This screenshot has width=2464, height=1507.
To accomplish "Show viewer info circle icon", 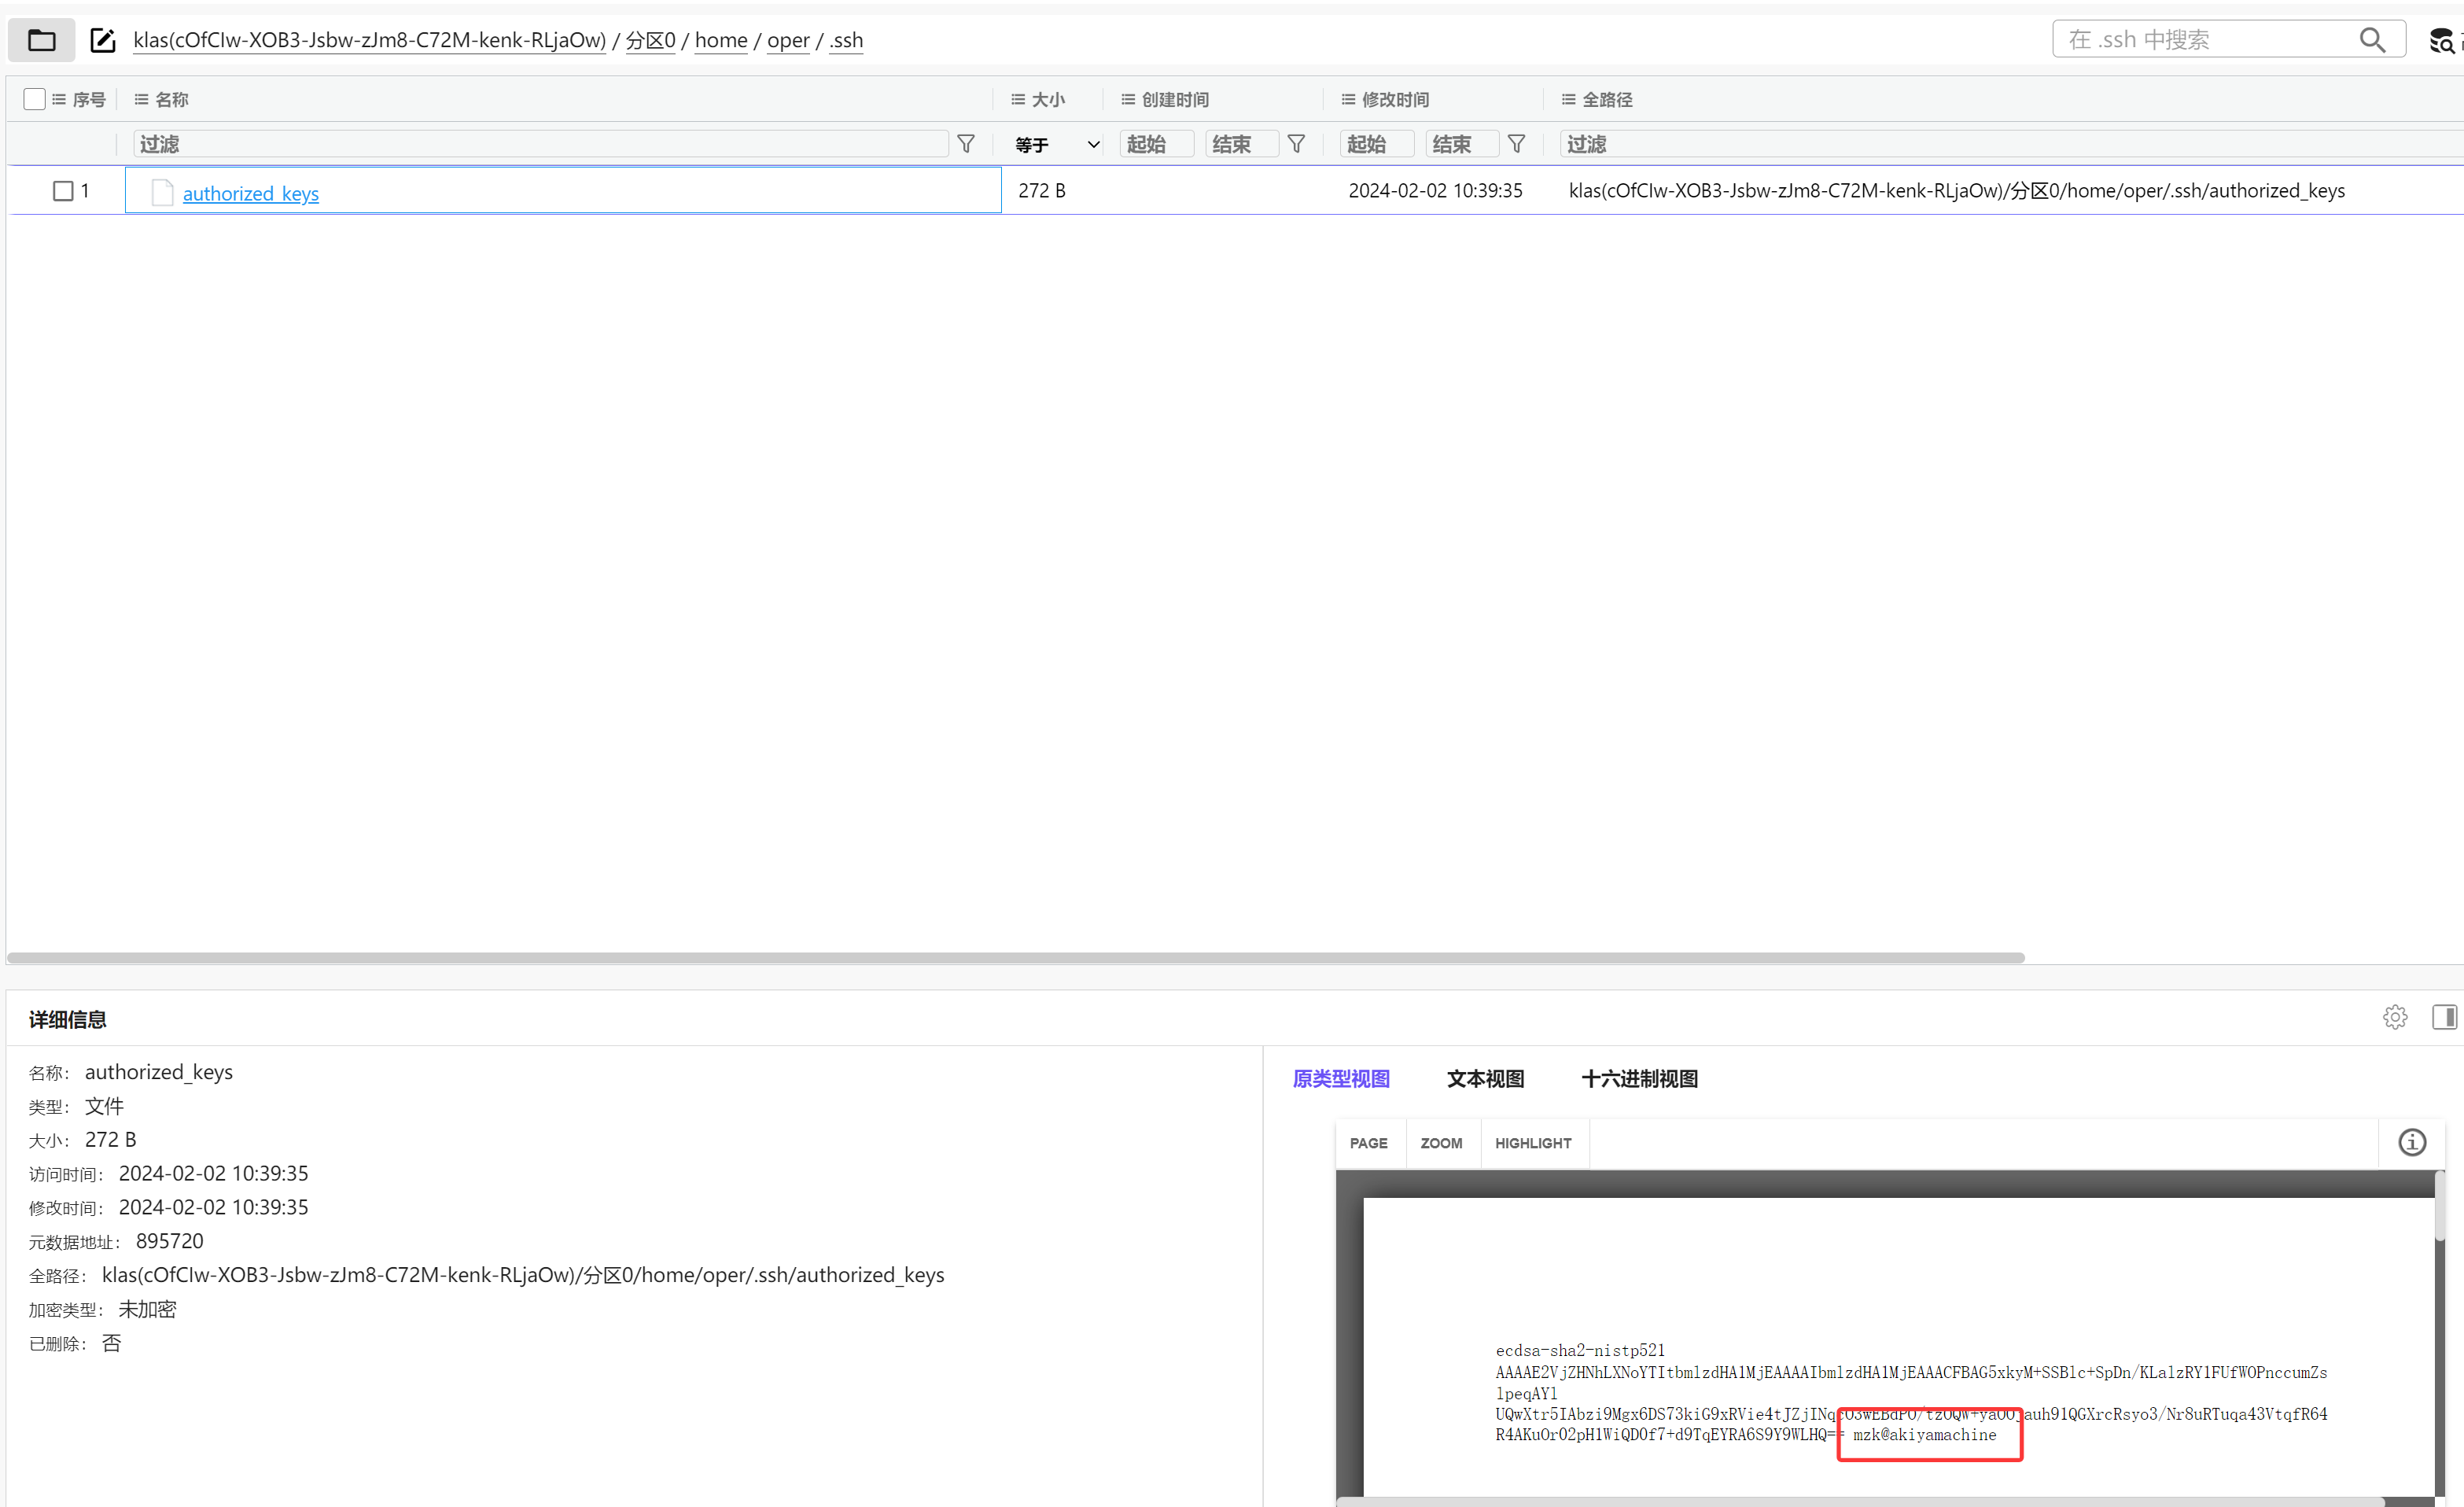I will 2411,1142.
